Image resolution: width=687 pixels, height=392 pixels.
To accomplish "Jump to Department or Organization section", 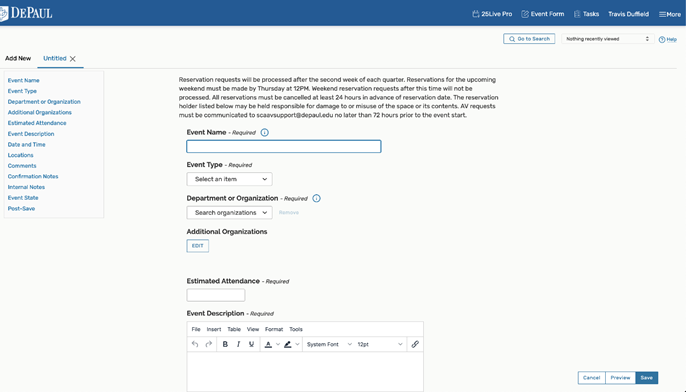I will coord(44,102).
